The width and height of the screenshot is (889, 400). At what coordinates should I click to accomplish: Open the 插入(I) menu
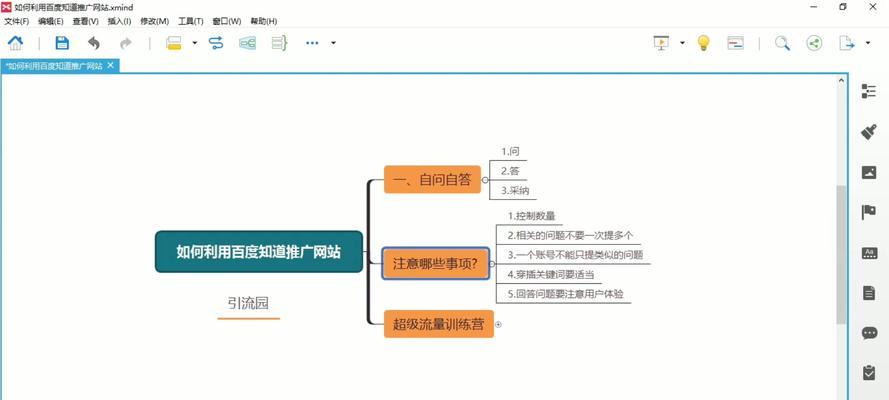coord(119,22)
